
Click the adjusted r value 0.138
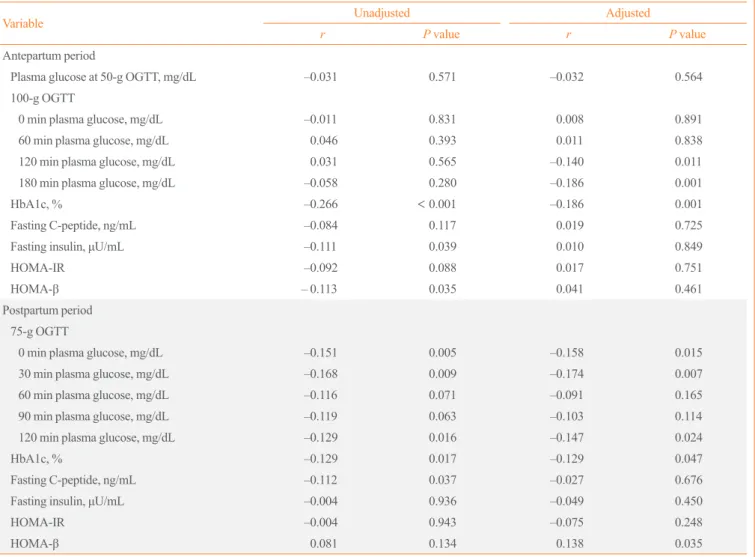[x=570, y=544]
